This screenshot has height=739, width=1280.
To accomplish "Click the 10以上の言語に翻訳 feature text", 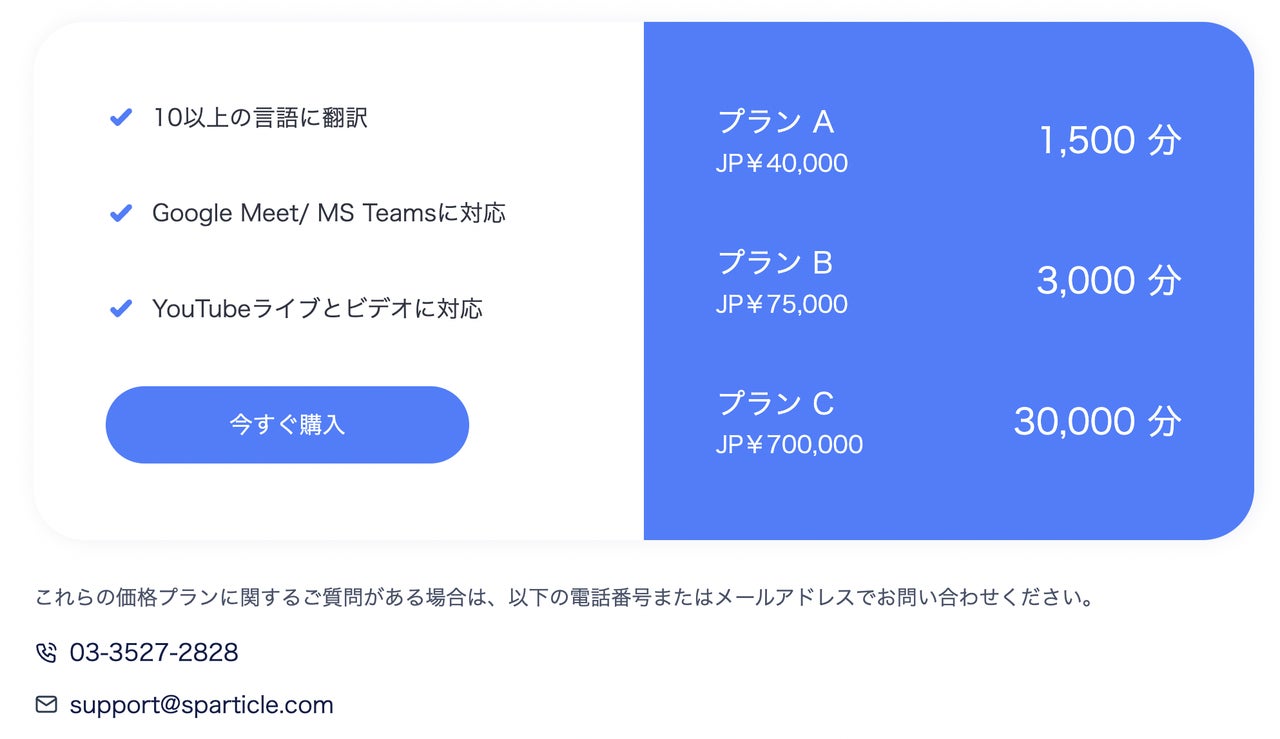I will (260, 118).
